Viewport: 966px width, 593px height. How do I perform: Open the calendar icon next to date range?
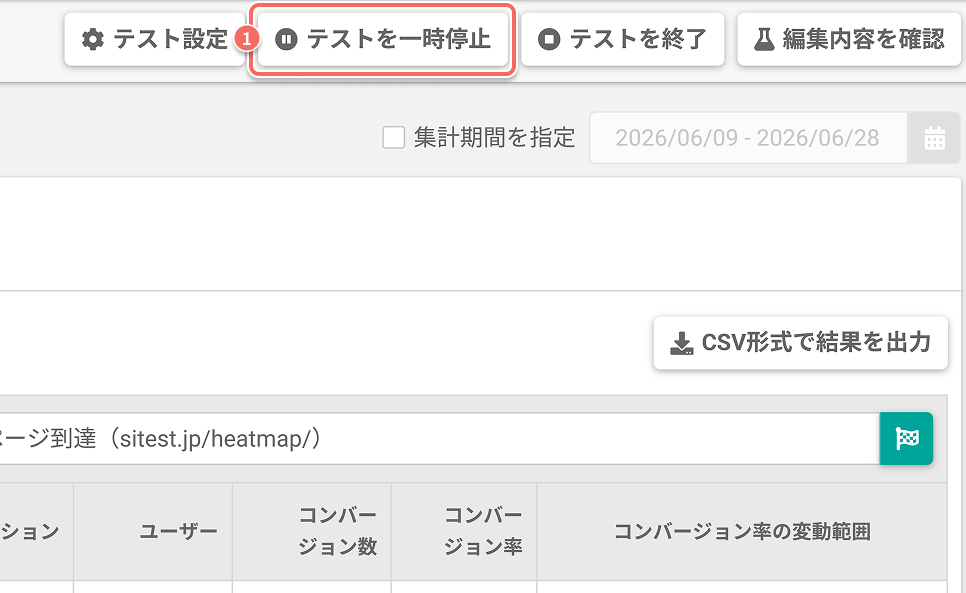(x=935, y=138)
